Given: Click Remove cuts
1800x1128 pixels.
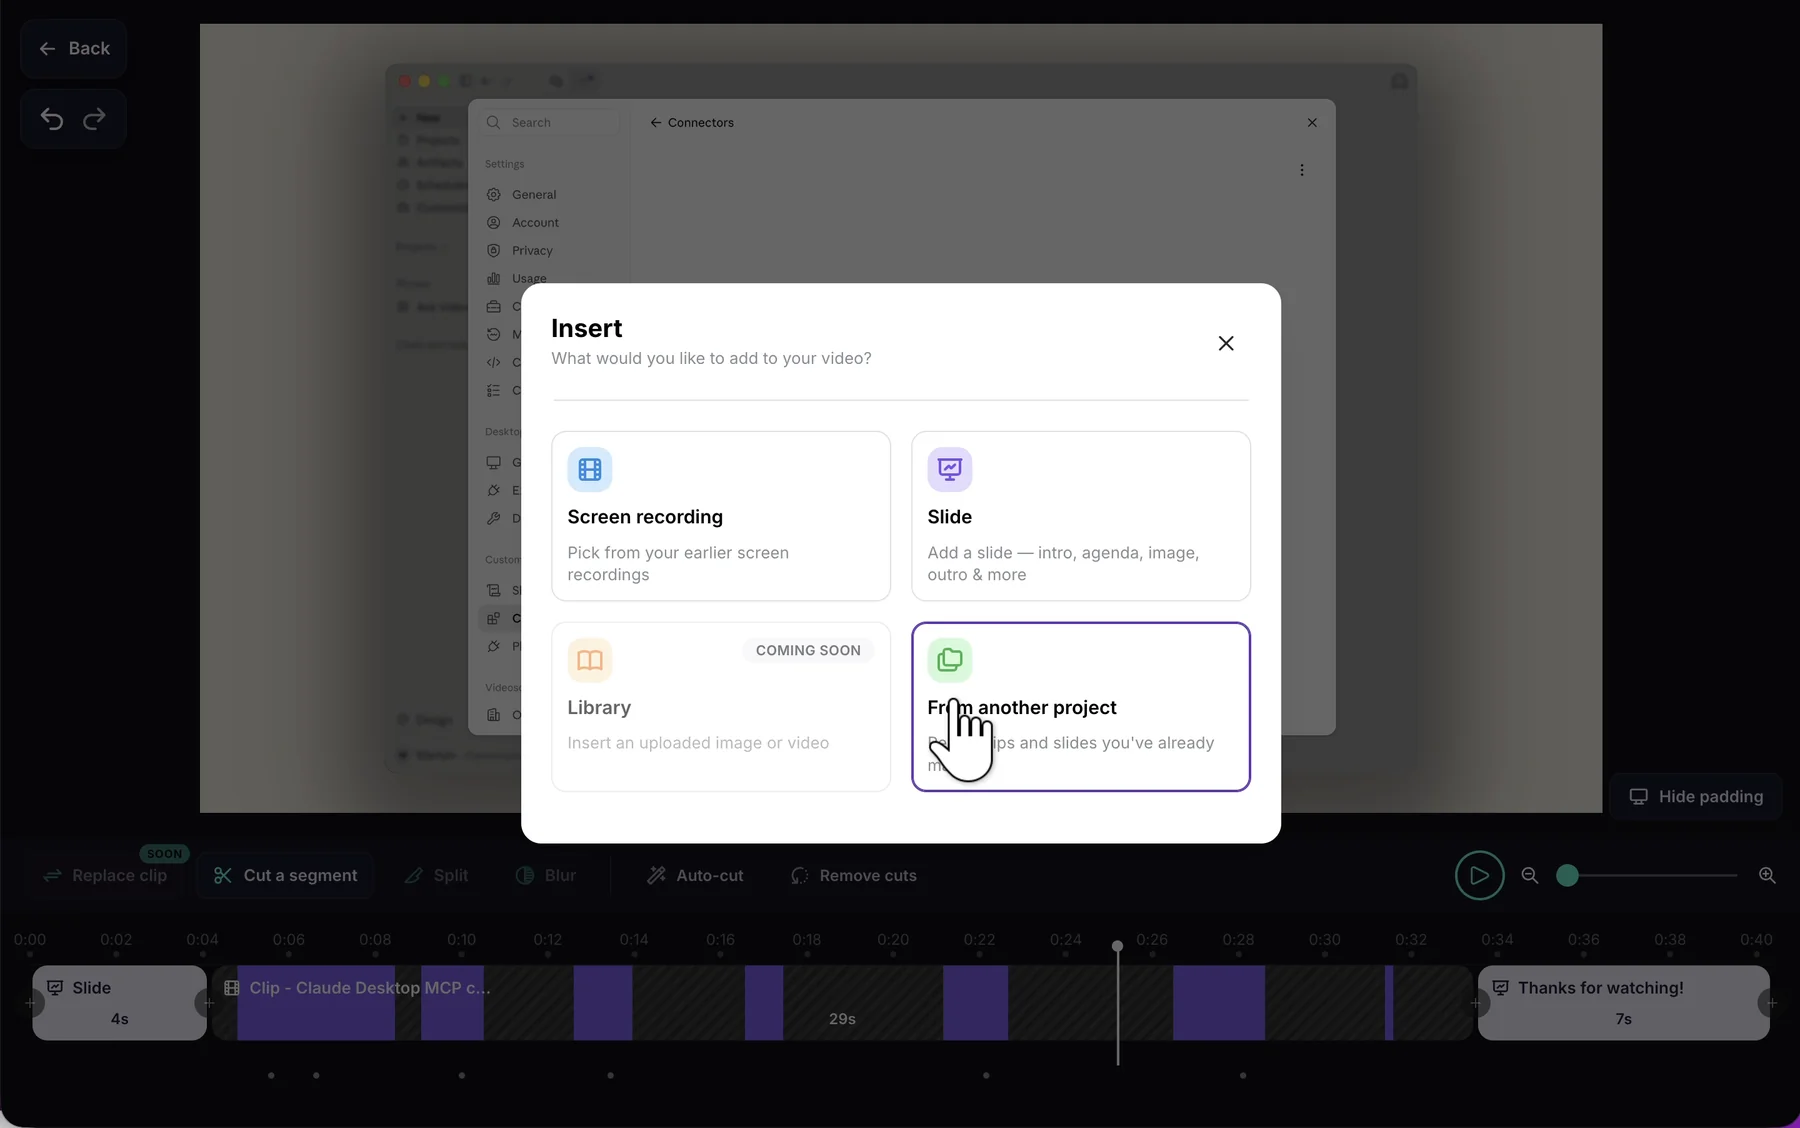Looking at the screenshot, I should [854, 875].
